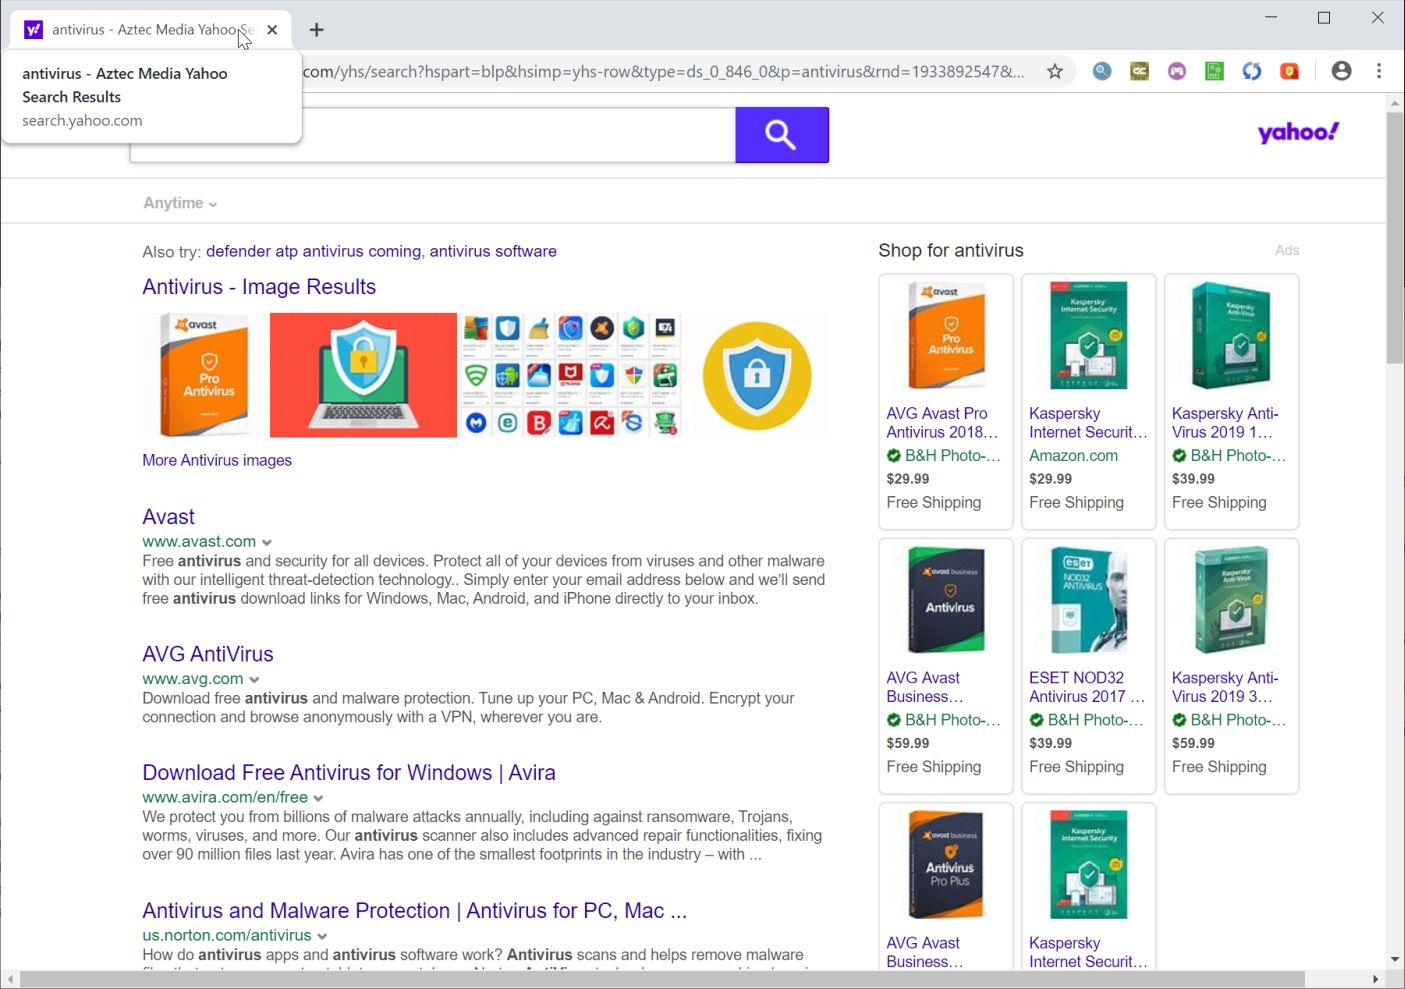Click the www.avast.com URL text

pos(199,542)
